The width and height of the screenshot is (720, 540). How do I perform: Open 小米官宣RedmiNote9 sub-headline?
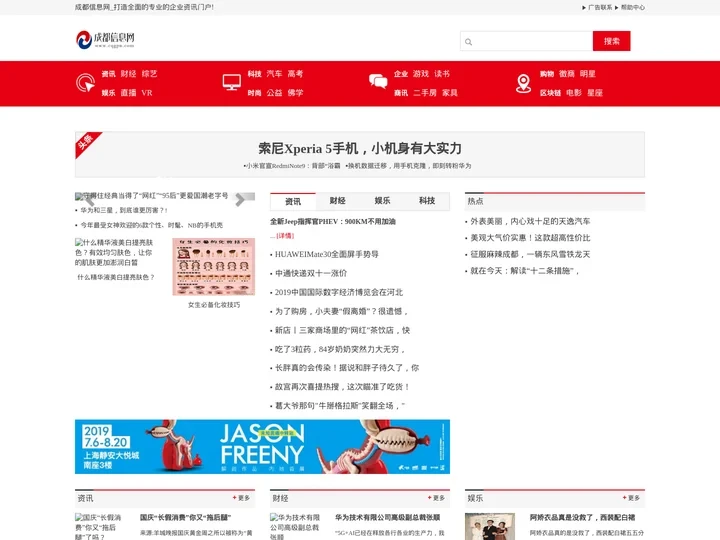(x=292, y=166)
